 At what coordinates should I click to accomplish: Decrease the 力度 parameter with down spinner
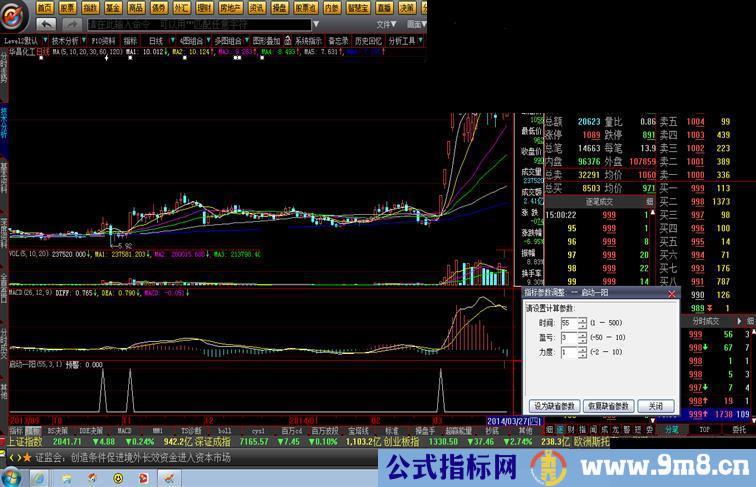(x=582, y=356)
